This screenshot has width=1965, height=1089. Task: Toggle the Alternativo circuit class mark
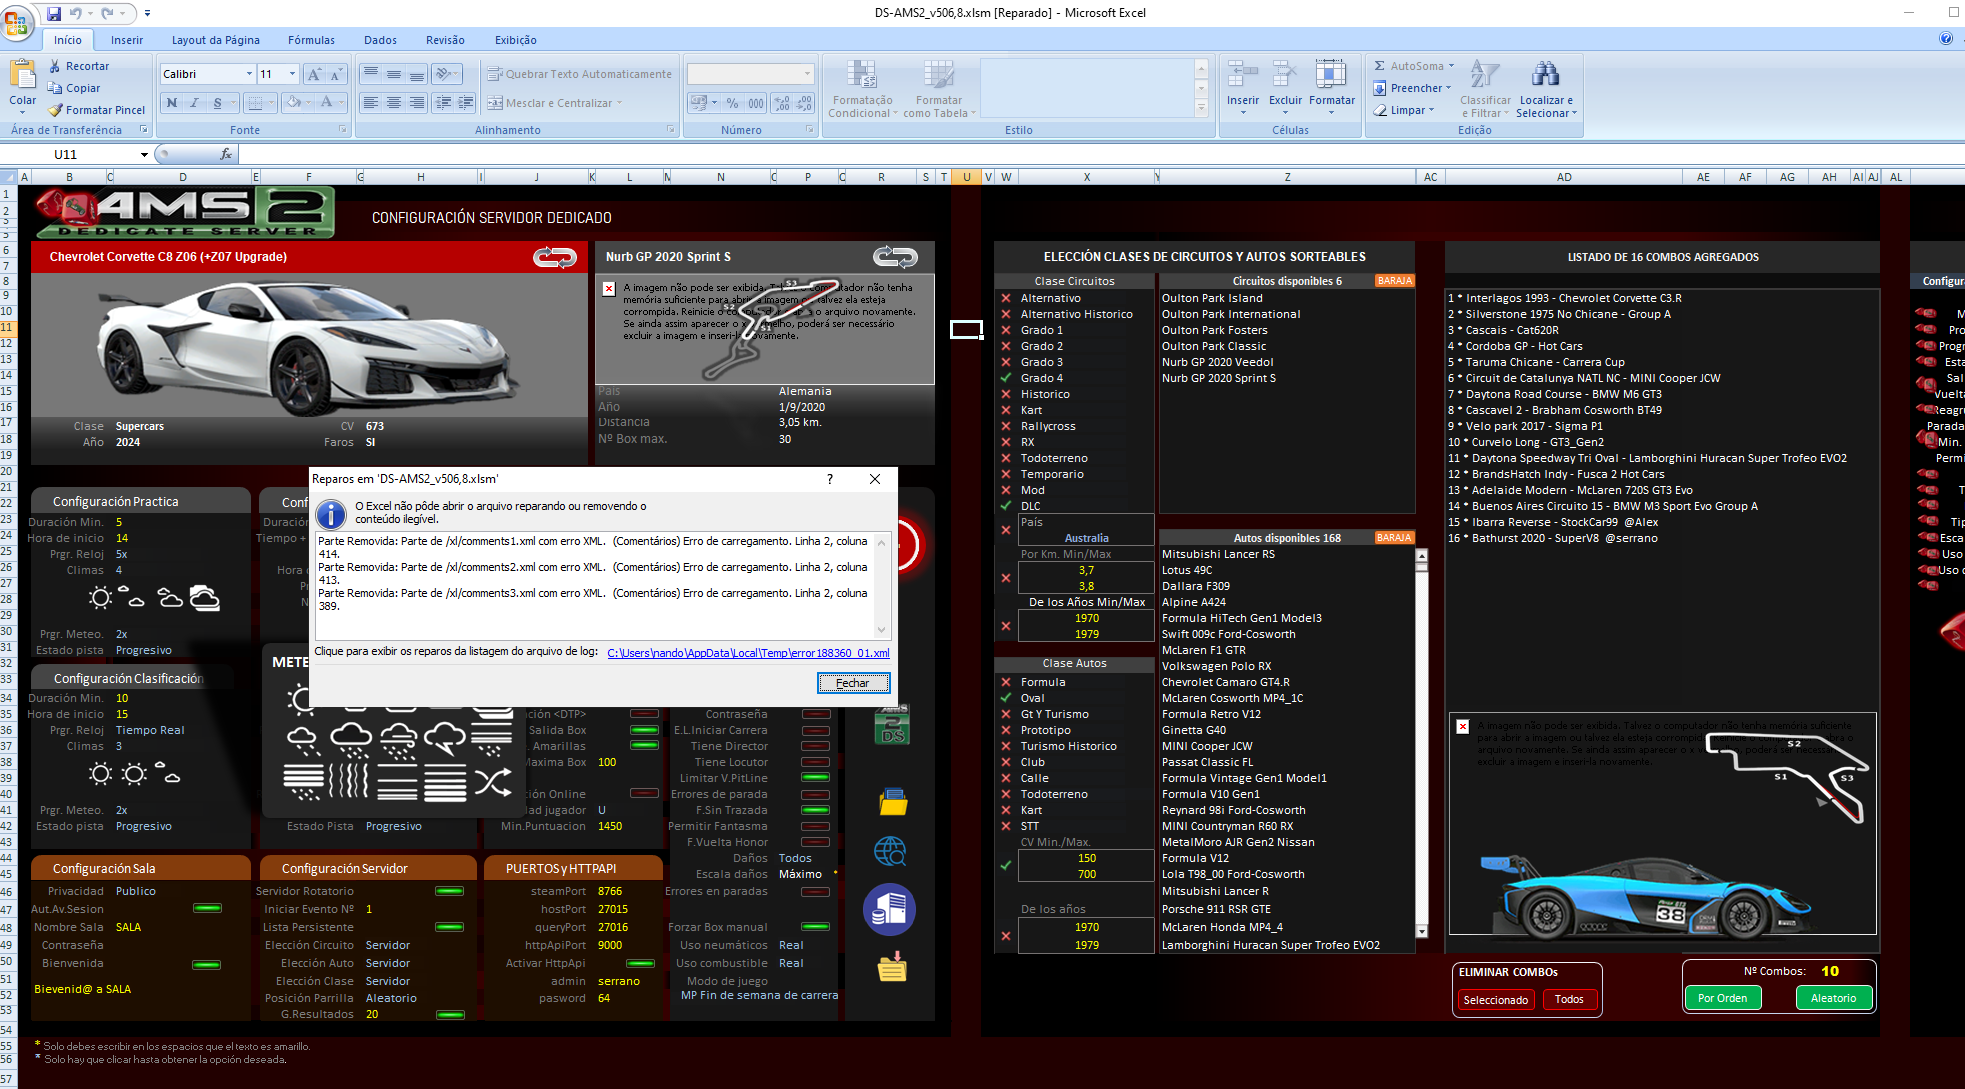[x=1006, y=298]
